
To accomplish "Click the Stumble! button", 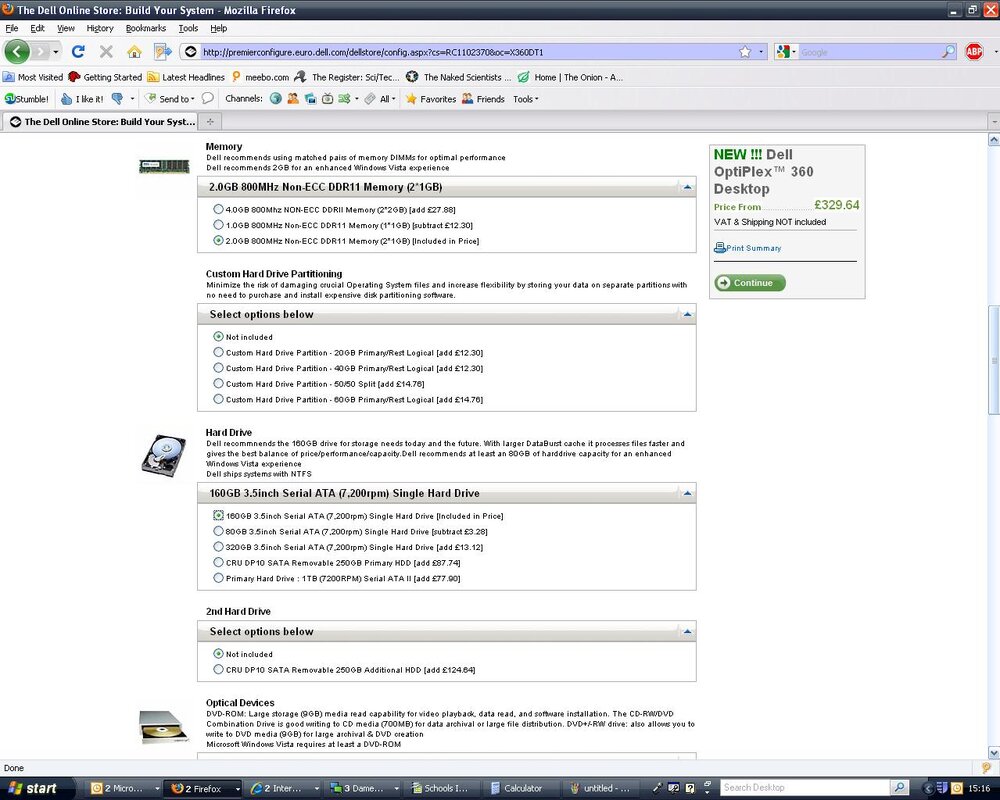I will coord(27,99).
